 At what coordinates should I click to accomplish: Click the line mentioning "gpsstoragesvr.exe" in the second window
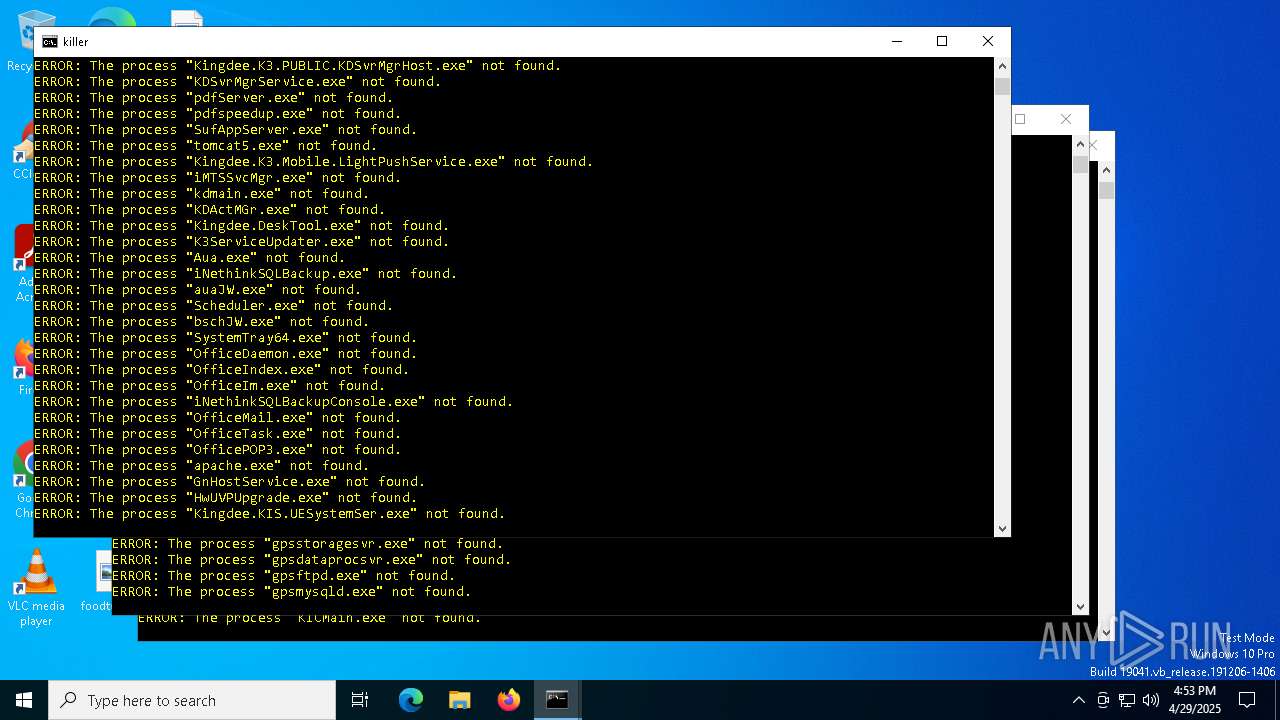[x=308, y=543]
